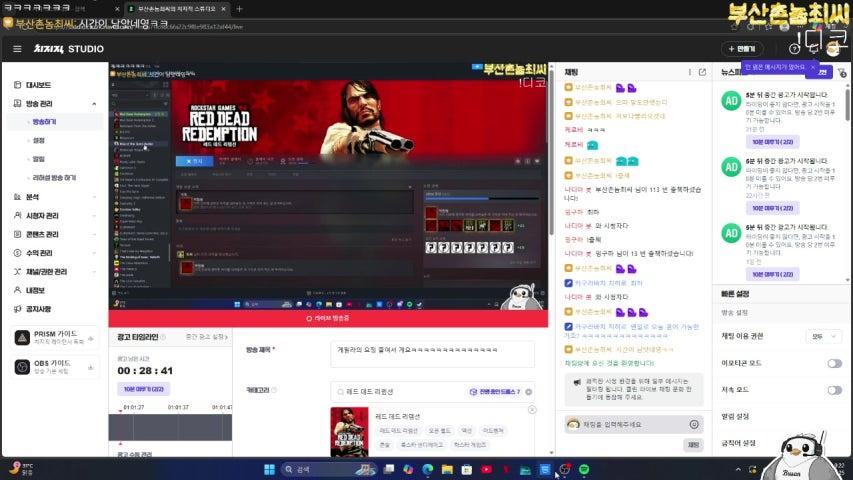Click 10분 미루기 in second news feed card
The height and width of the screenshot is (480, 853).
[772, 208]
